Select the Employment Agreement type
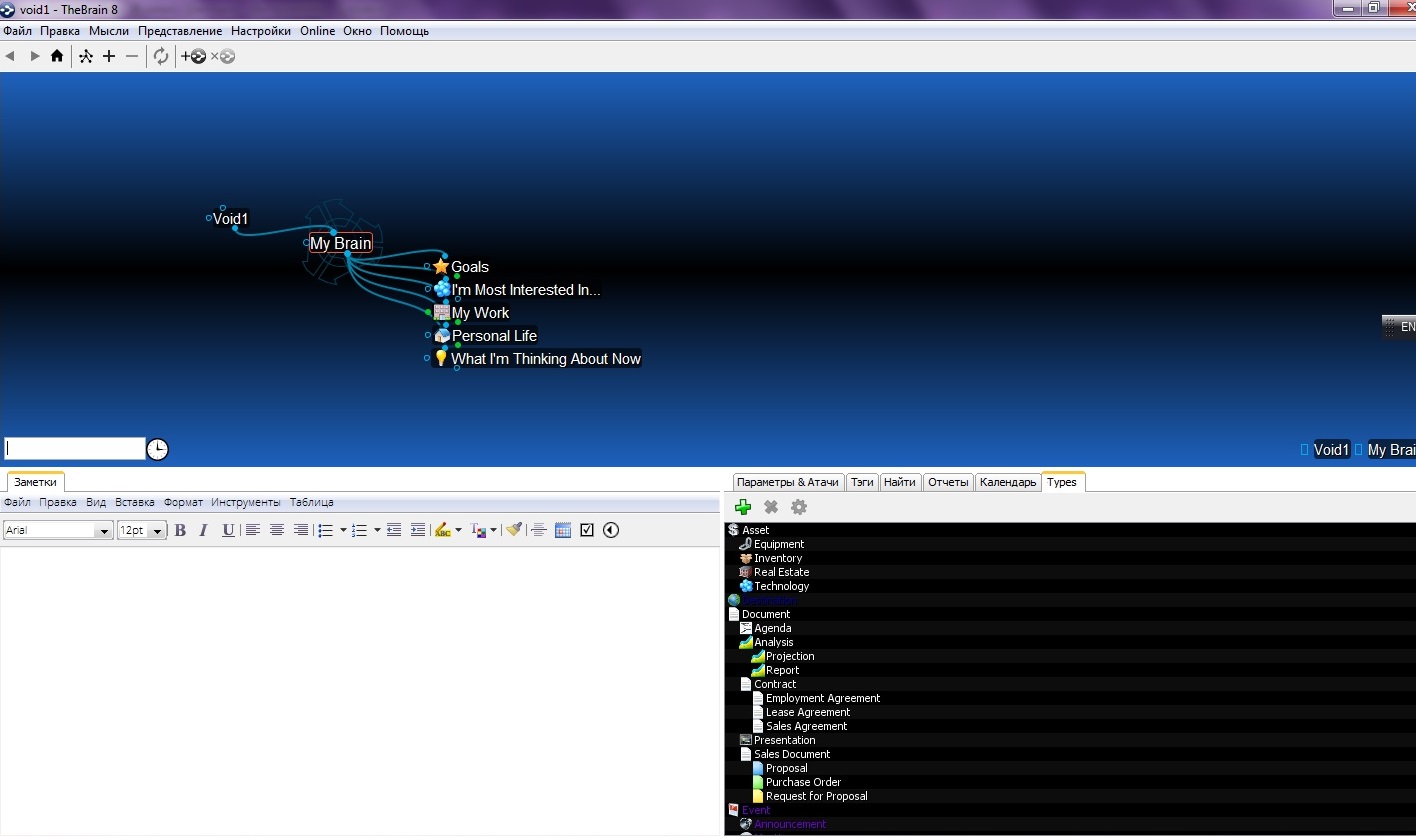This screenshot has width=1416, height=837. point(823,698)
